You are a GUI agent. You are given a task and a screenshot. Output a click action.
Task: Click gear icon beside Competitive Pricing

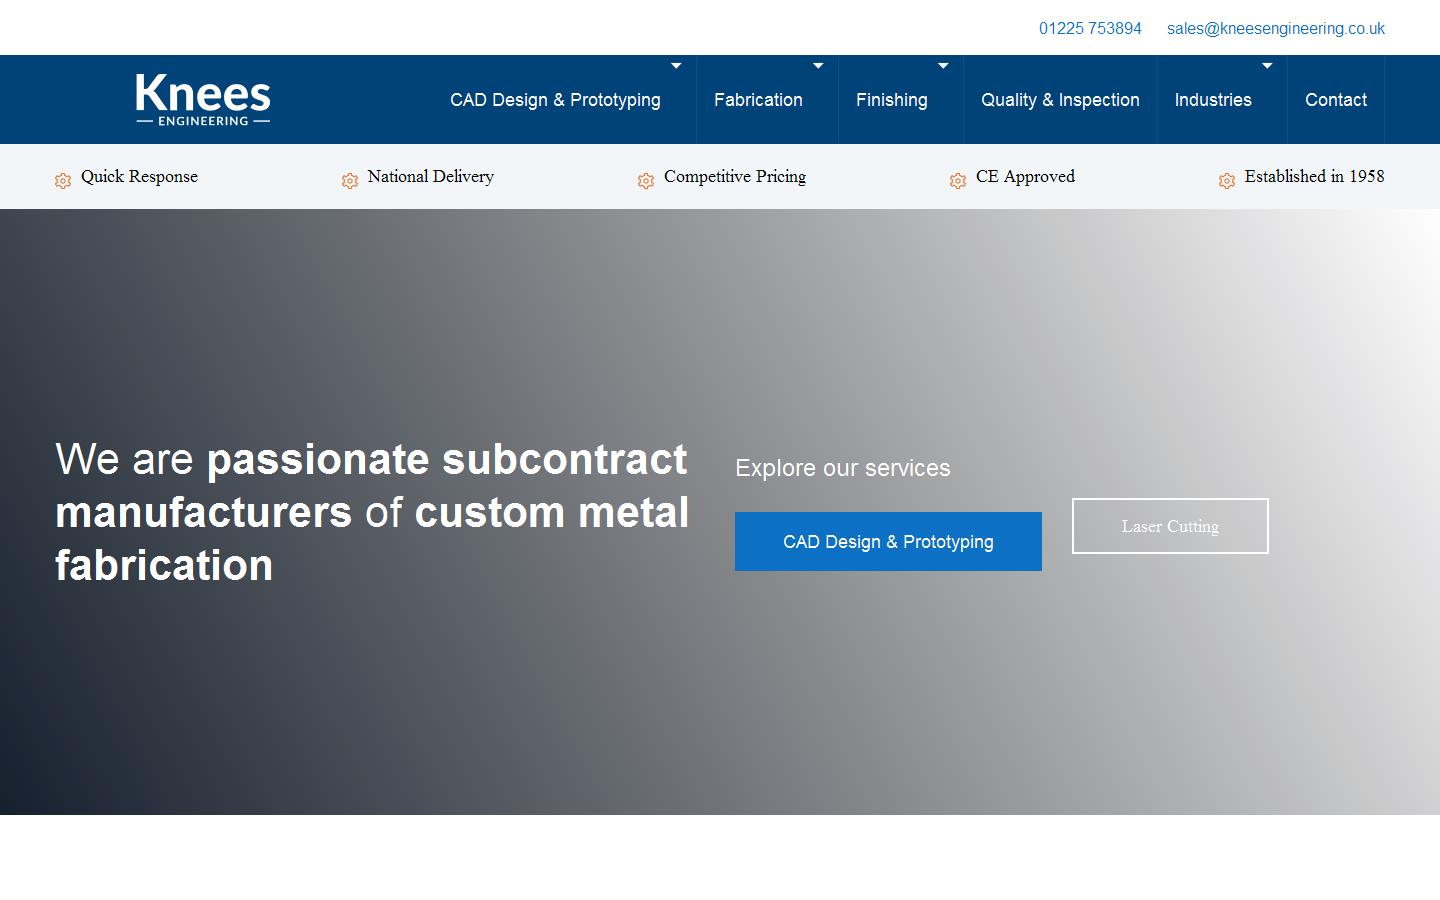[646, 180]
